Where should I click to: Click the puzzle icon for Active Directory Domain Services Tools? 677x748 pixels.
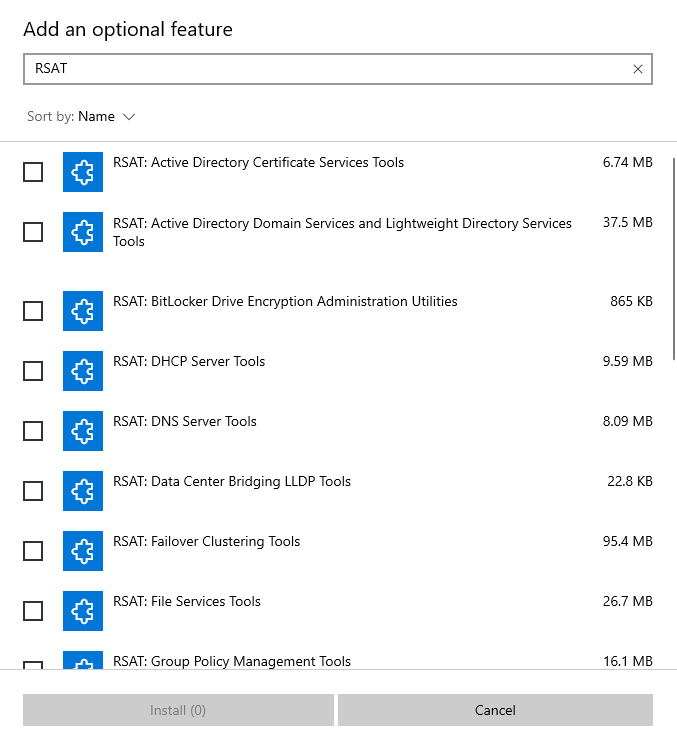(83, 232)
